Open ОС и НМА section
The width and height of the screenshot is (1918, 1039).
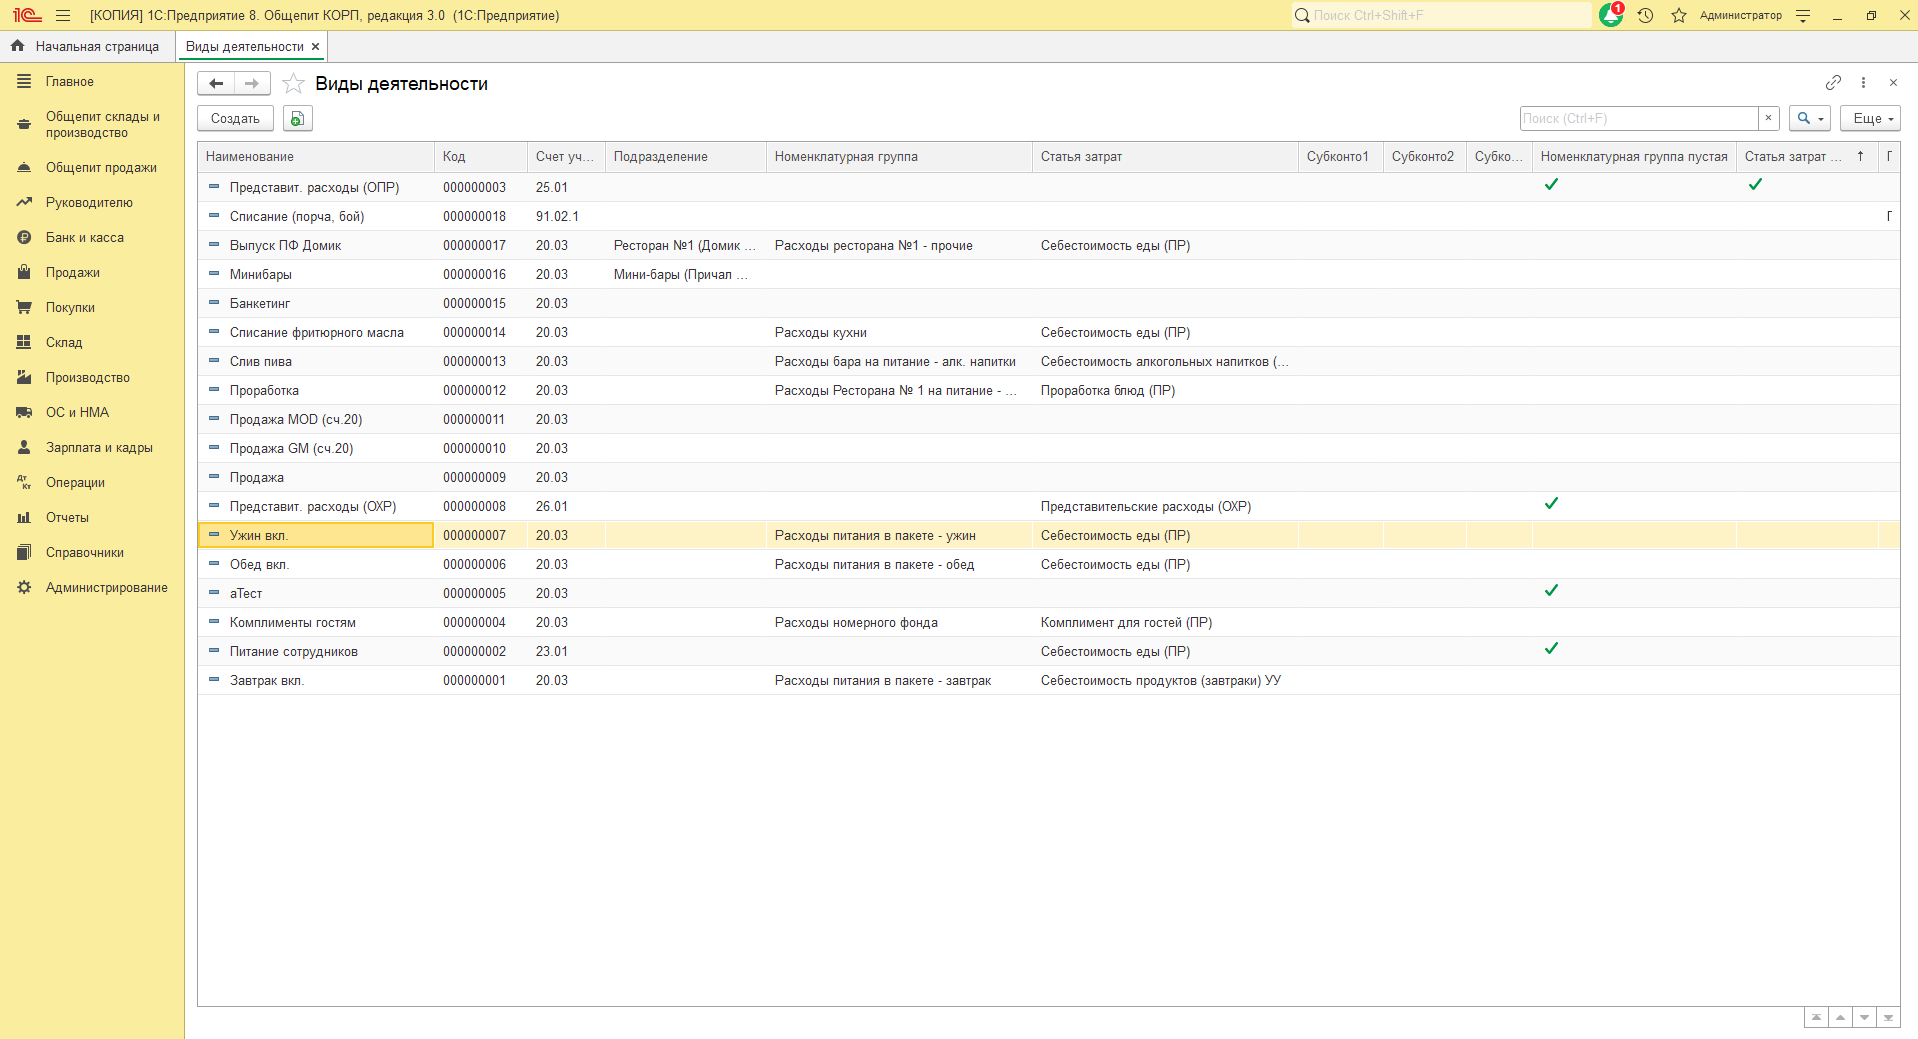[x=77, y=412]
